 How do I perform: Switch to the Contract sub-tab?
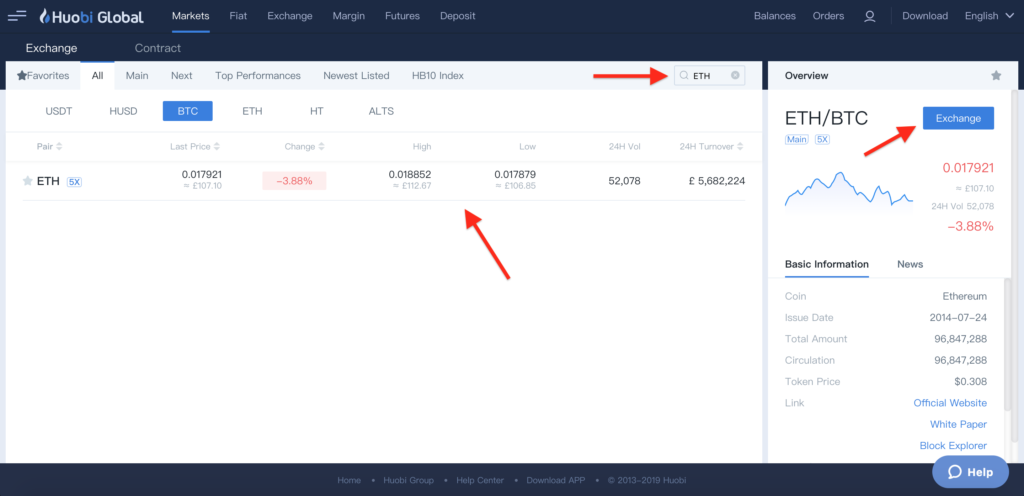[157, 48]
